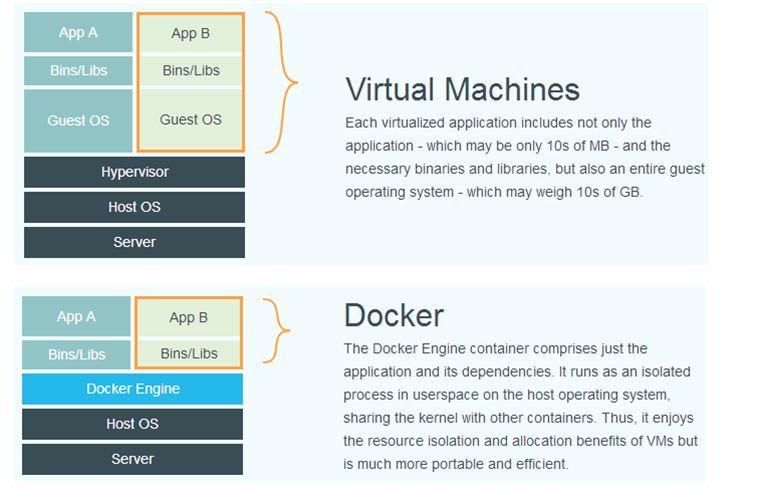The width and height of the screenshot is (758, 500).
Task: Click Bins/Libs under App A in VM diagram
Action: point(78,71)
